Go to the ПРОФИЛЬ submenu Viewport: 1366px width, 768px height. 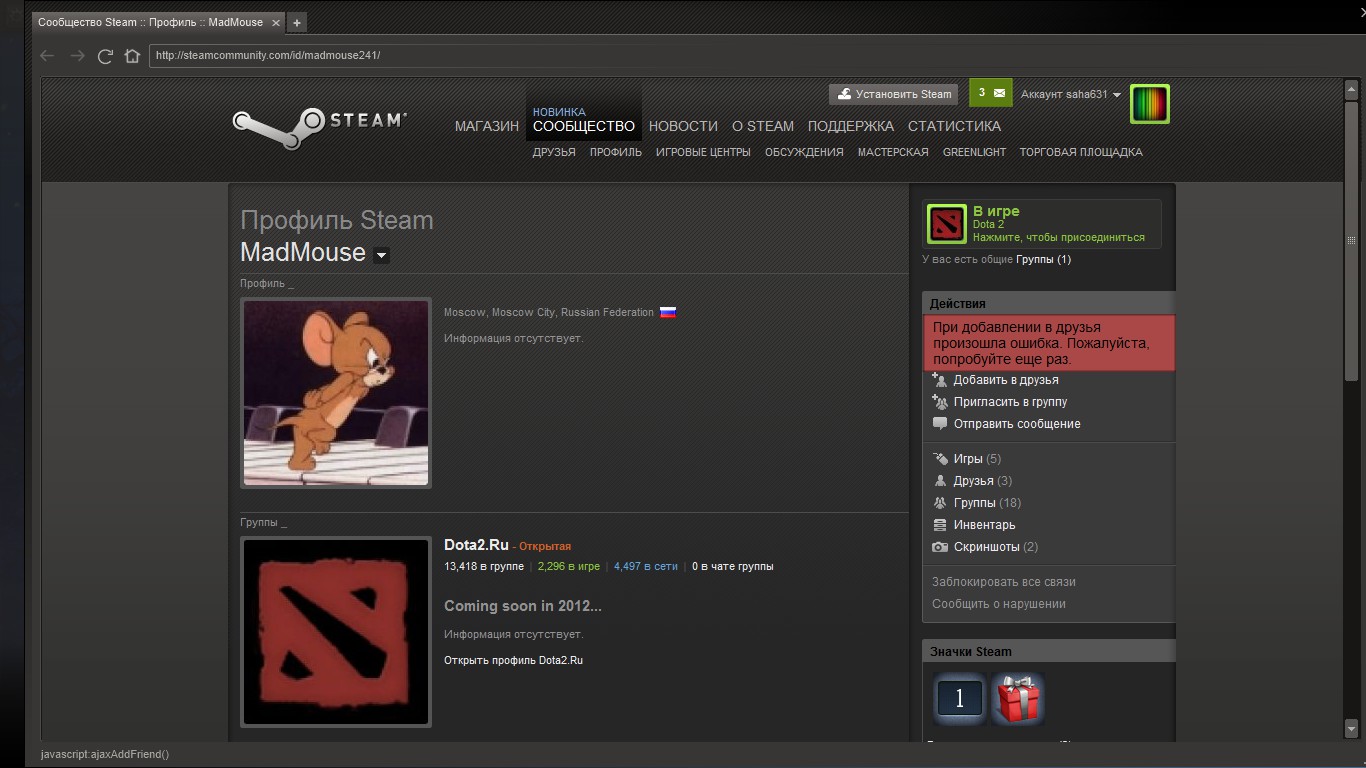[x=616, y=152]
